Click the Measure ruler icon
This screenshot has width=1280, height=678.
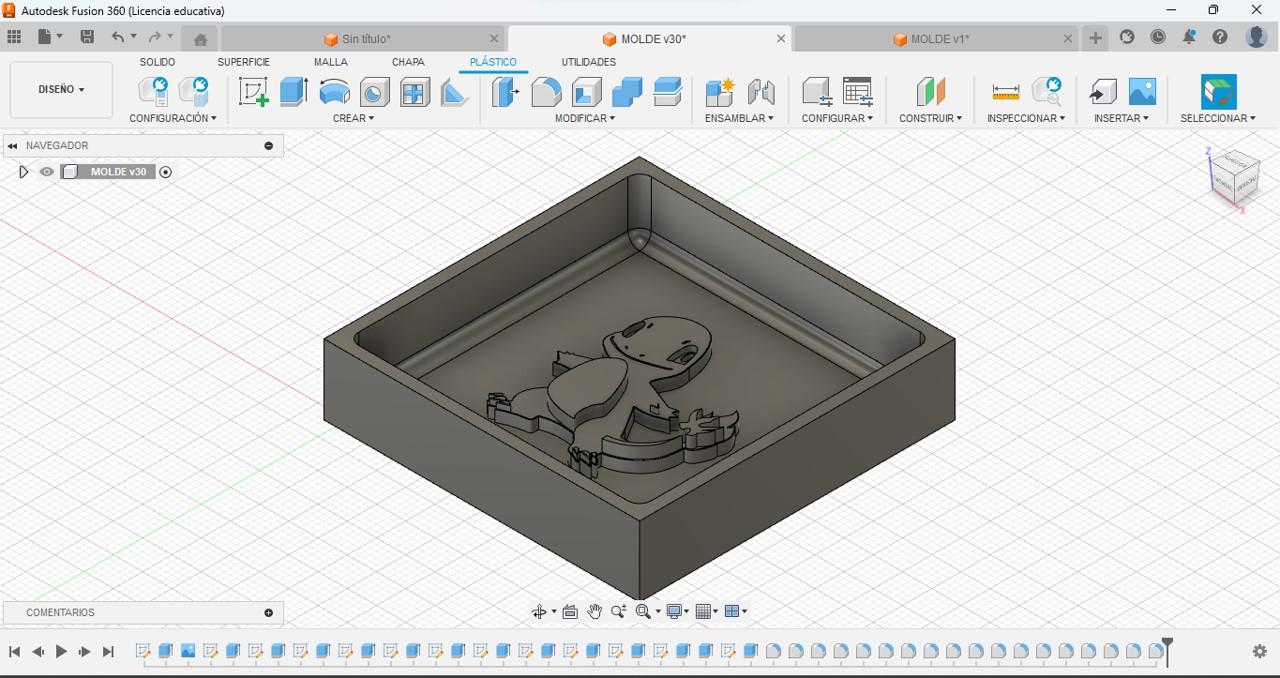(1006, 92)
